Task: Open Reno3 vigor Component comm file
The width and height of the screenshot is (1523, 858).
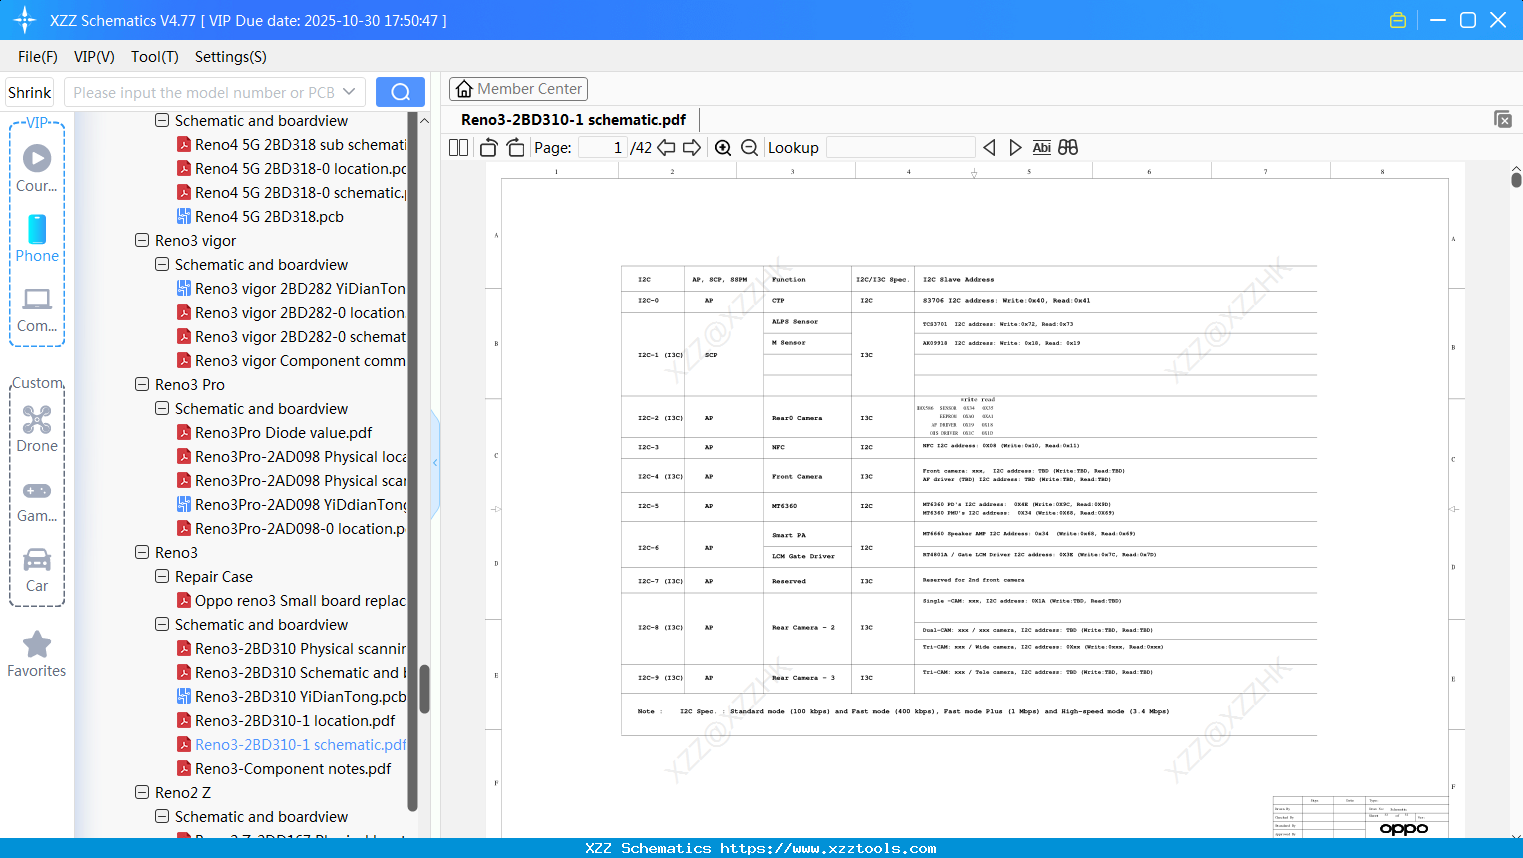Action: pyautogui.click(x=300, y=360)
